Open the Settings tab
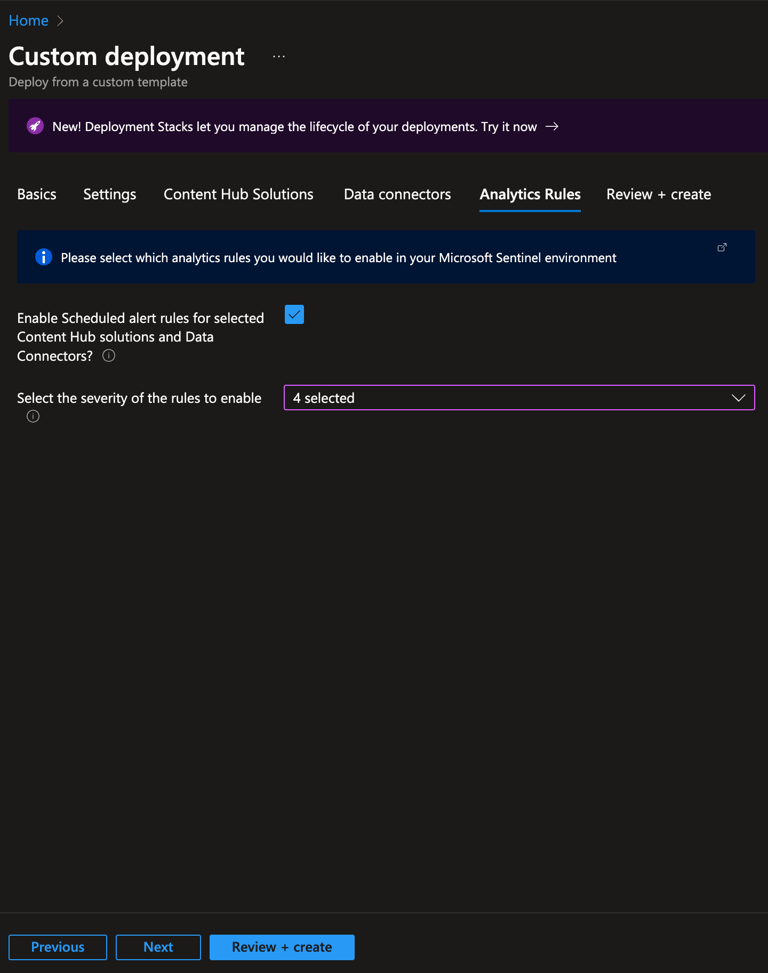Screen dimensions: 768x973 110,194
